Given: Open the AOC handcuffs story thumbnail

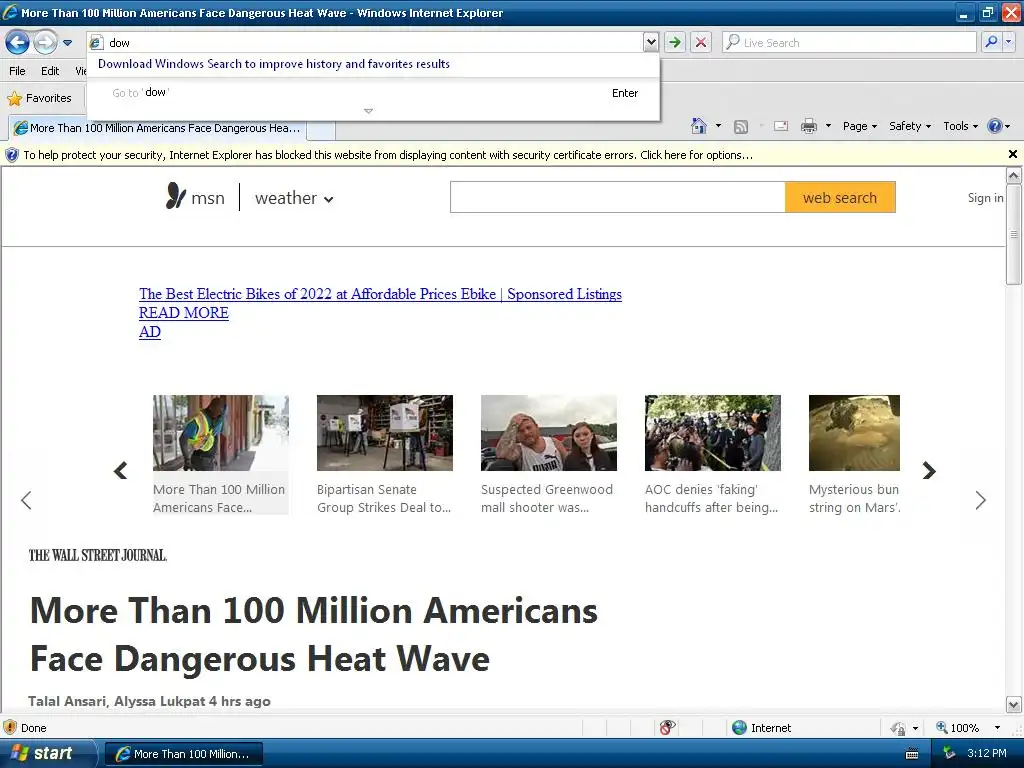Looking at the screenshot, I should [x=712, y=432].
